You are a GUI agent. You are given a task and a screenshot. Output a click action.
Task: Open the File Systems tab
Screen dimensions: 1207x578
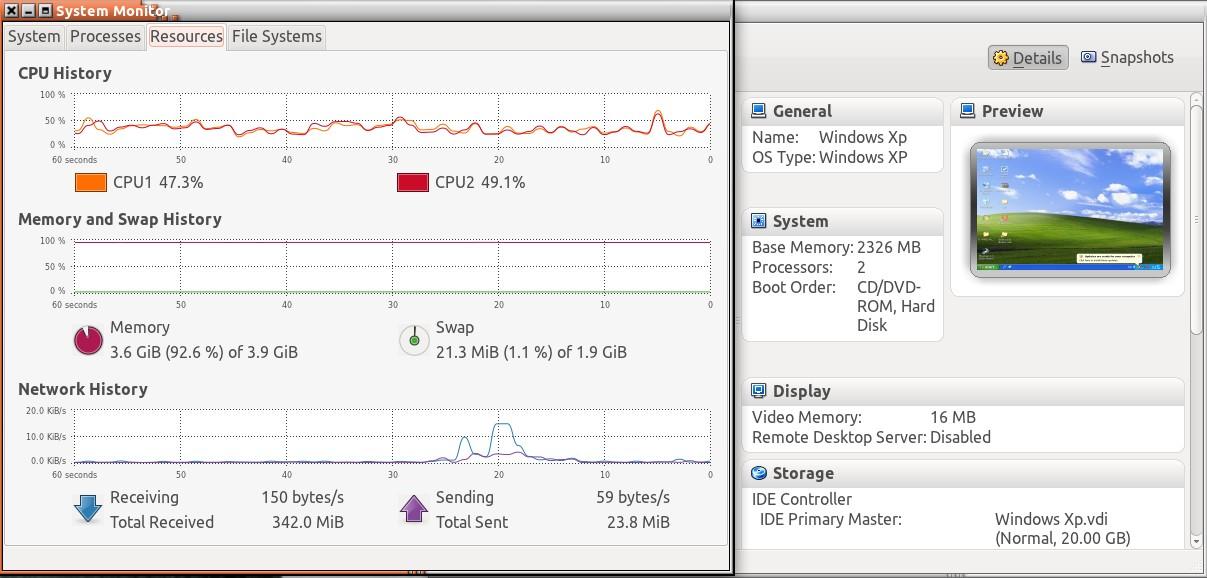pos(276,37)
